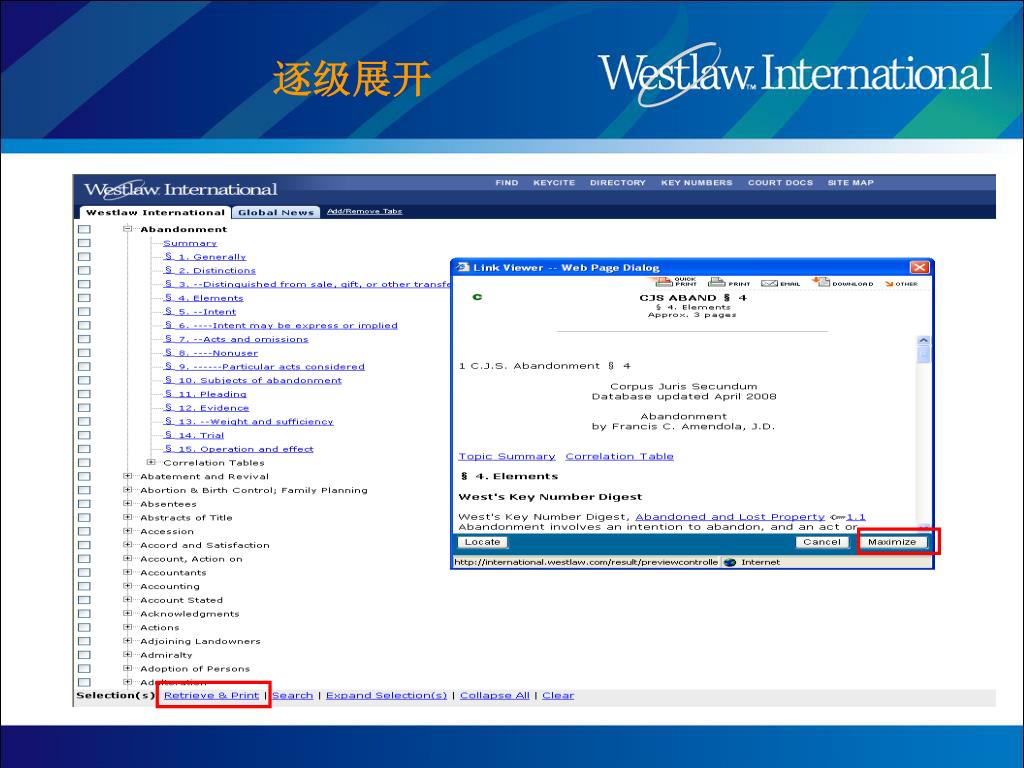Click the Internet zone globe icon

click(730, 562)
